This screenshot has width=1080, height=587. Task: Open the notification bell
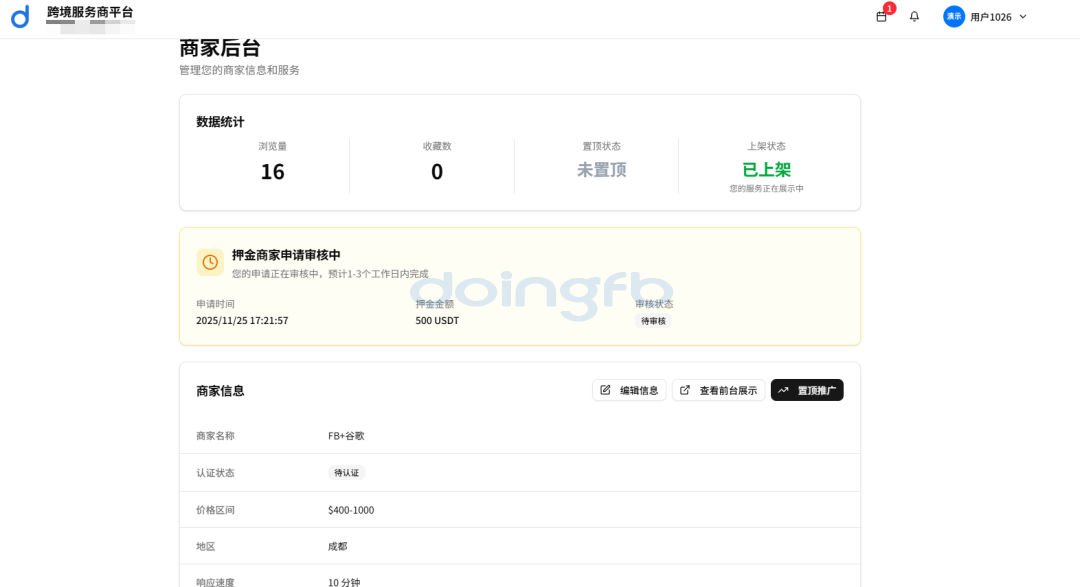click(x=914, y=16)
